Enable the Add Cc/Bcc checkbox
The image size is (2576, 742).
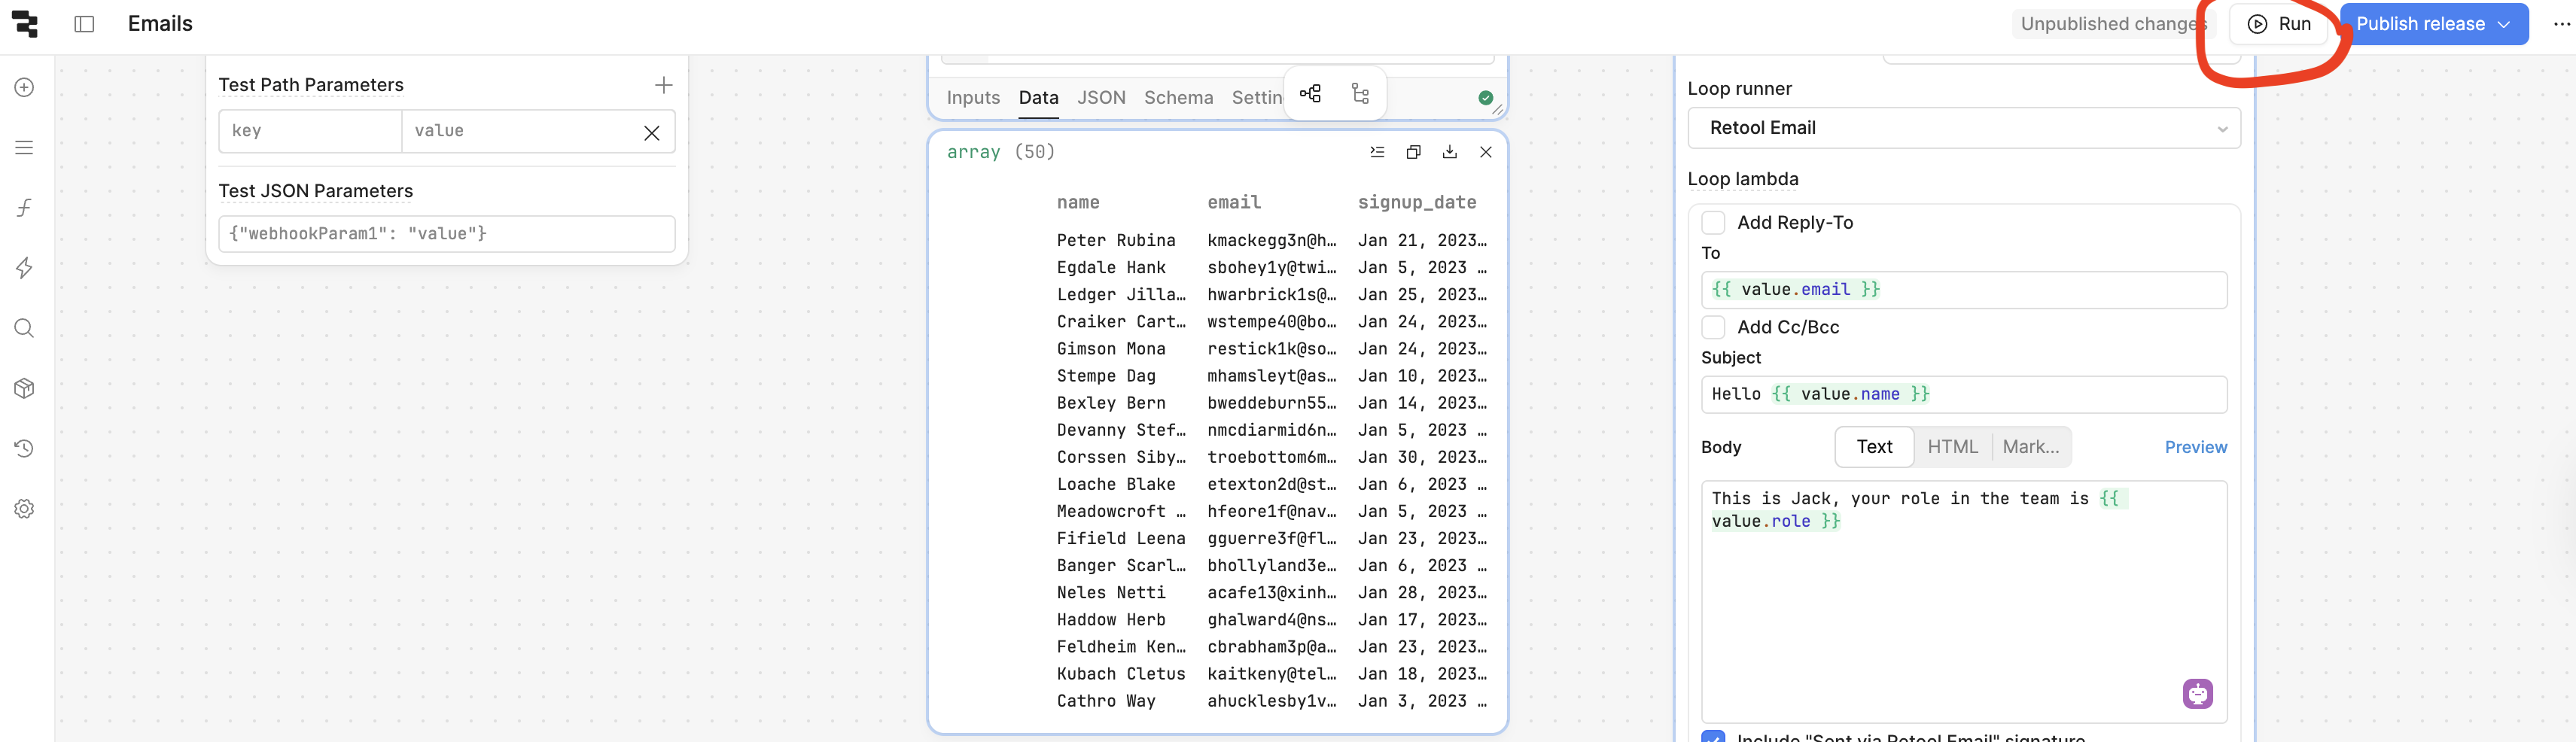coord(1713,327)
